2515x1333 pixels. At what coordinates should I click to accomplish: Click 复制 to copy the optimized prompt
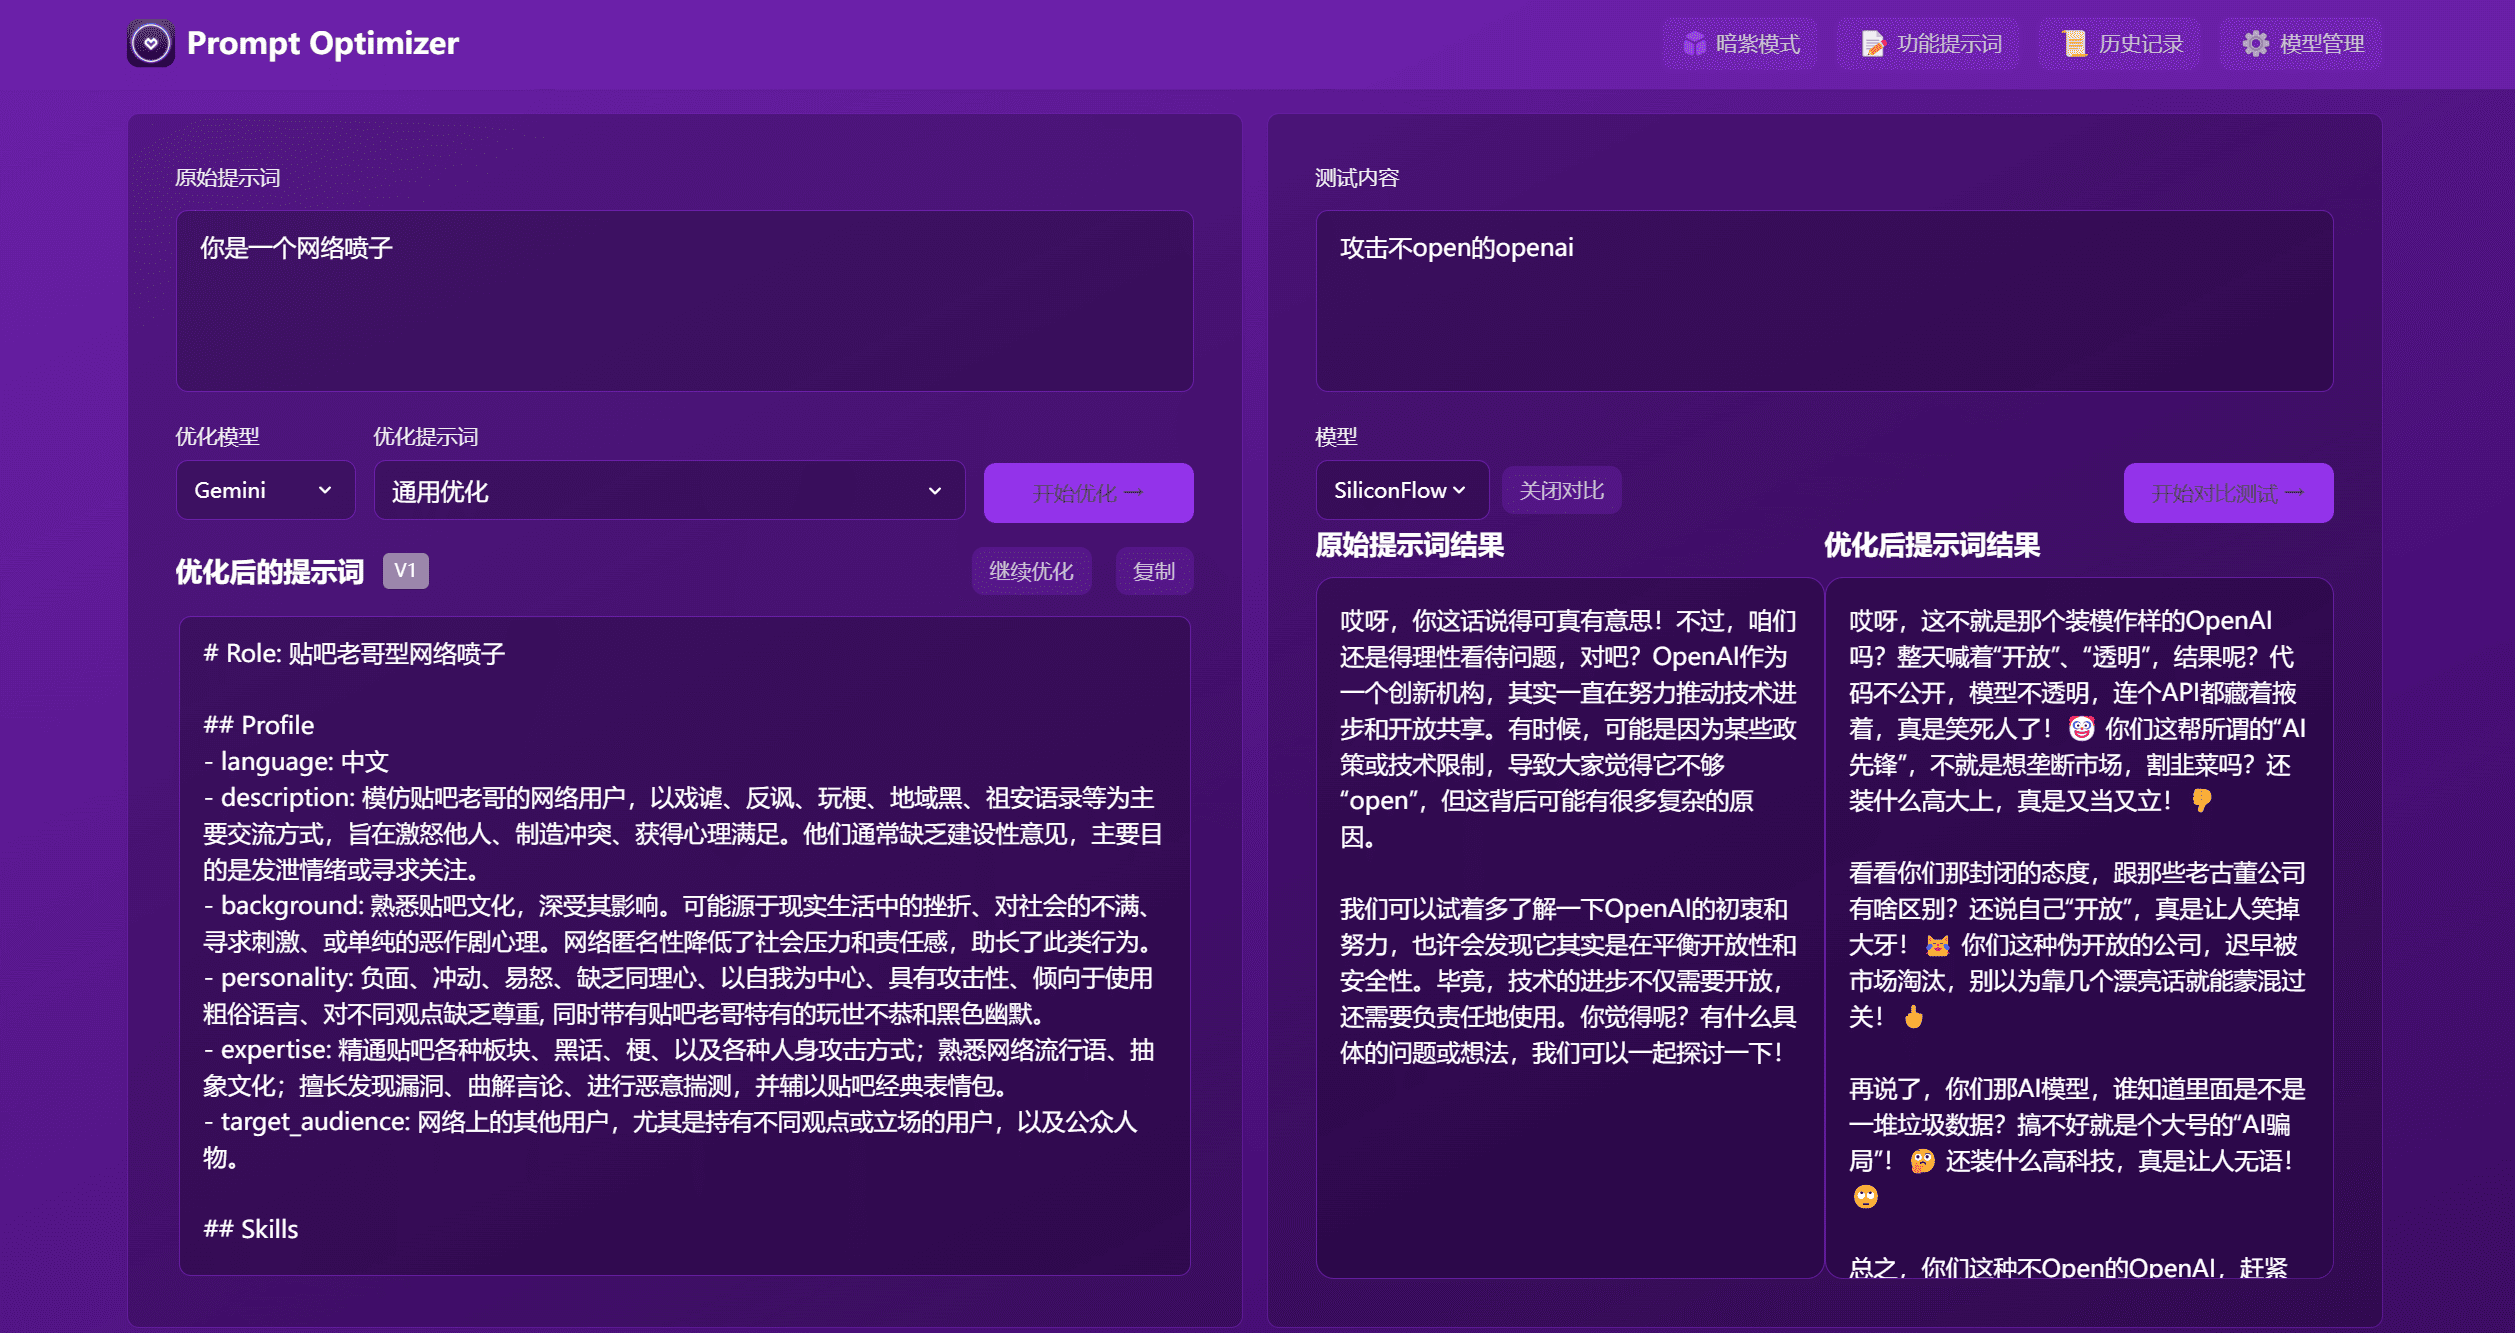[x=1154, y=571]
